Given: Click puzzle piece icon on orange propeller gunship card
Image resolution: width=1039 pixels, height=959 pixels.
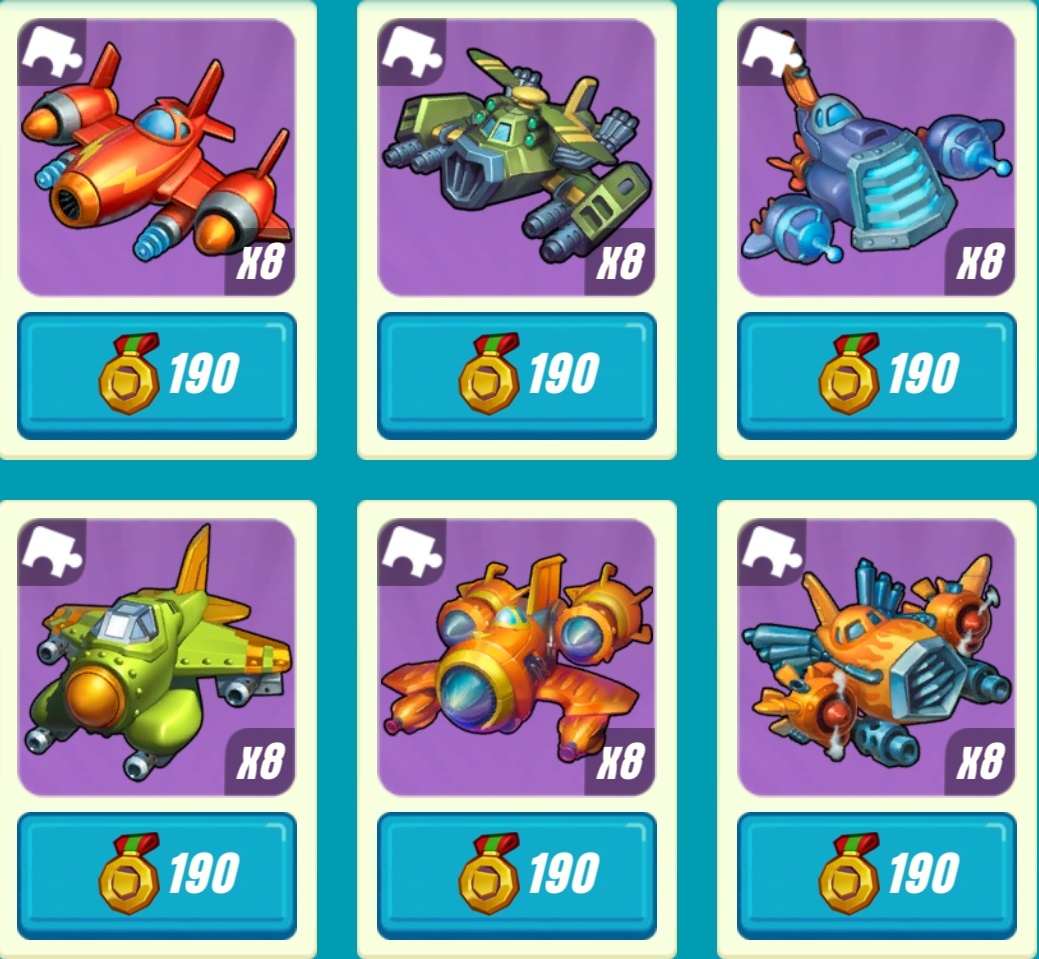Looking at the screenshot, I should tap(771, 550).
